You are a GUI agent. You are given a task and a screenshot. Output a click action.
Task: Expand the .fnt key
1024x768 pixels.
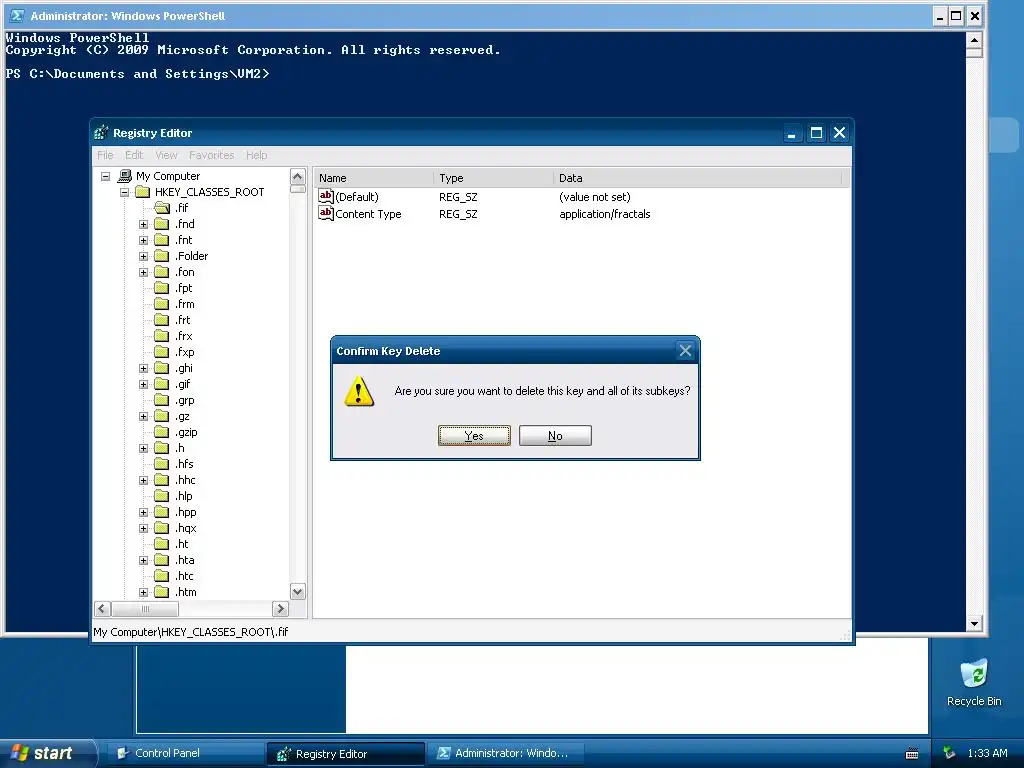pos(143,240)
